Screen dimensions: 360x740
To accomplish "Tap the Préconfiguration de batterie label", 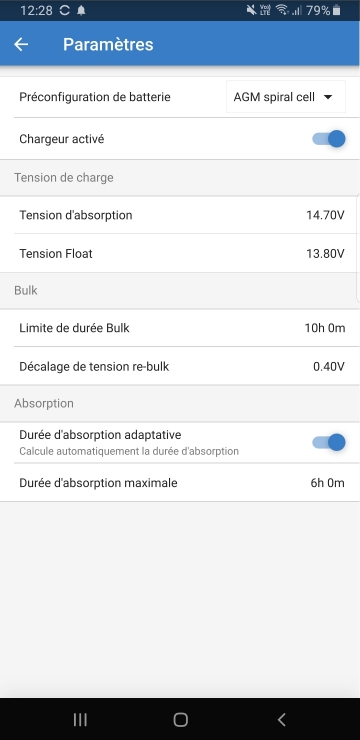I will (x=95, y=97).
